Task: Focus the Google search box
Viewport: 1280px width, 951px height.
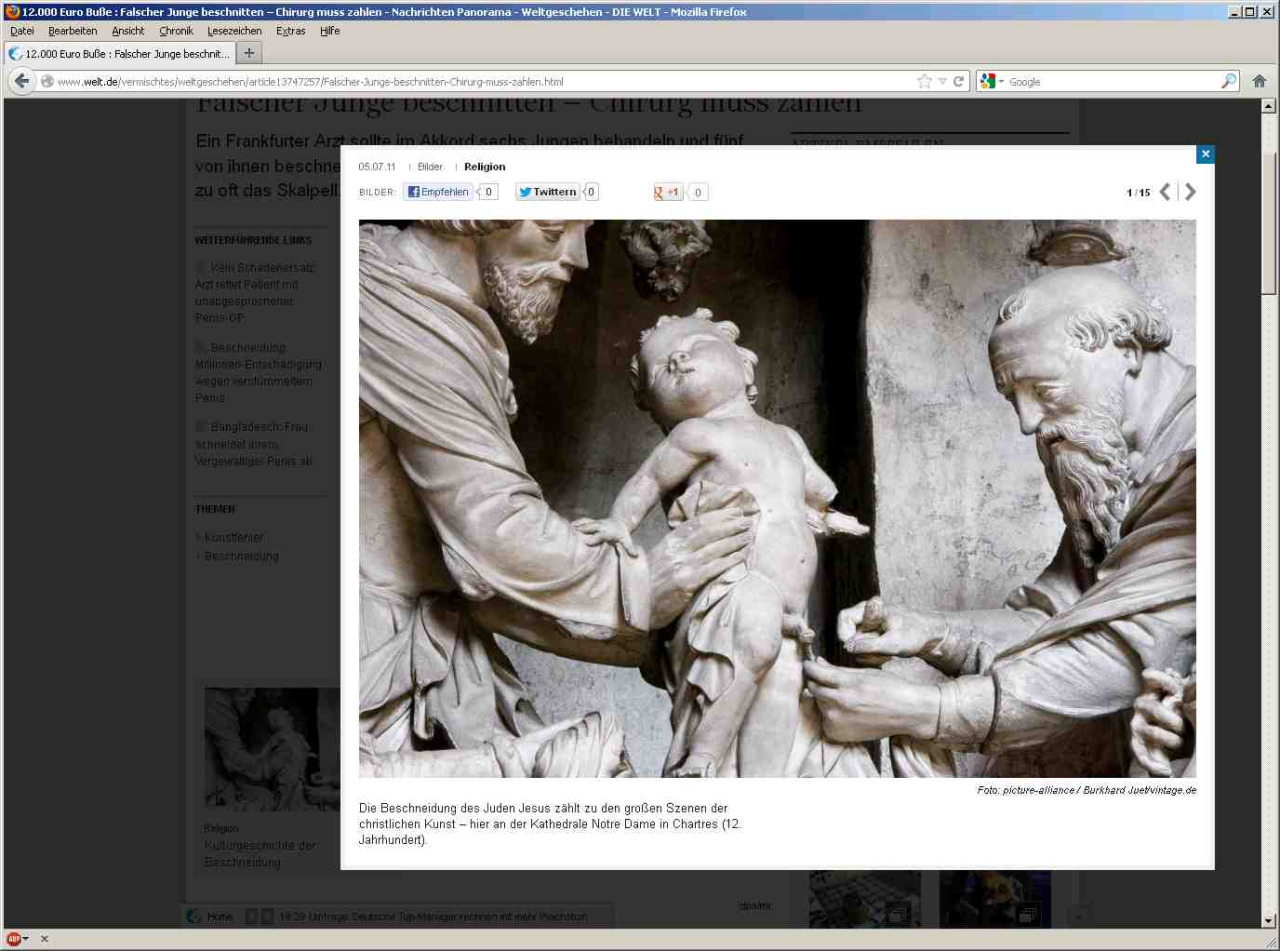Action: (x=1112, y=82)
